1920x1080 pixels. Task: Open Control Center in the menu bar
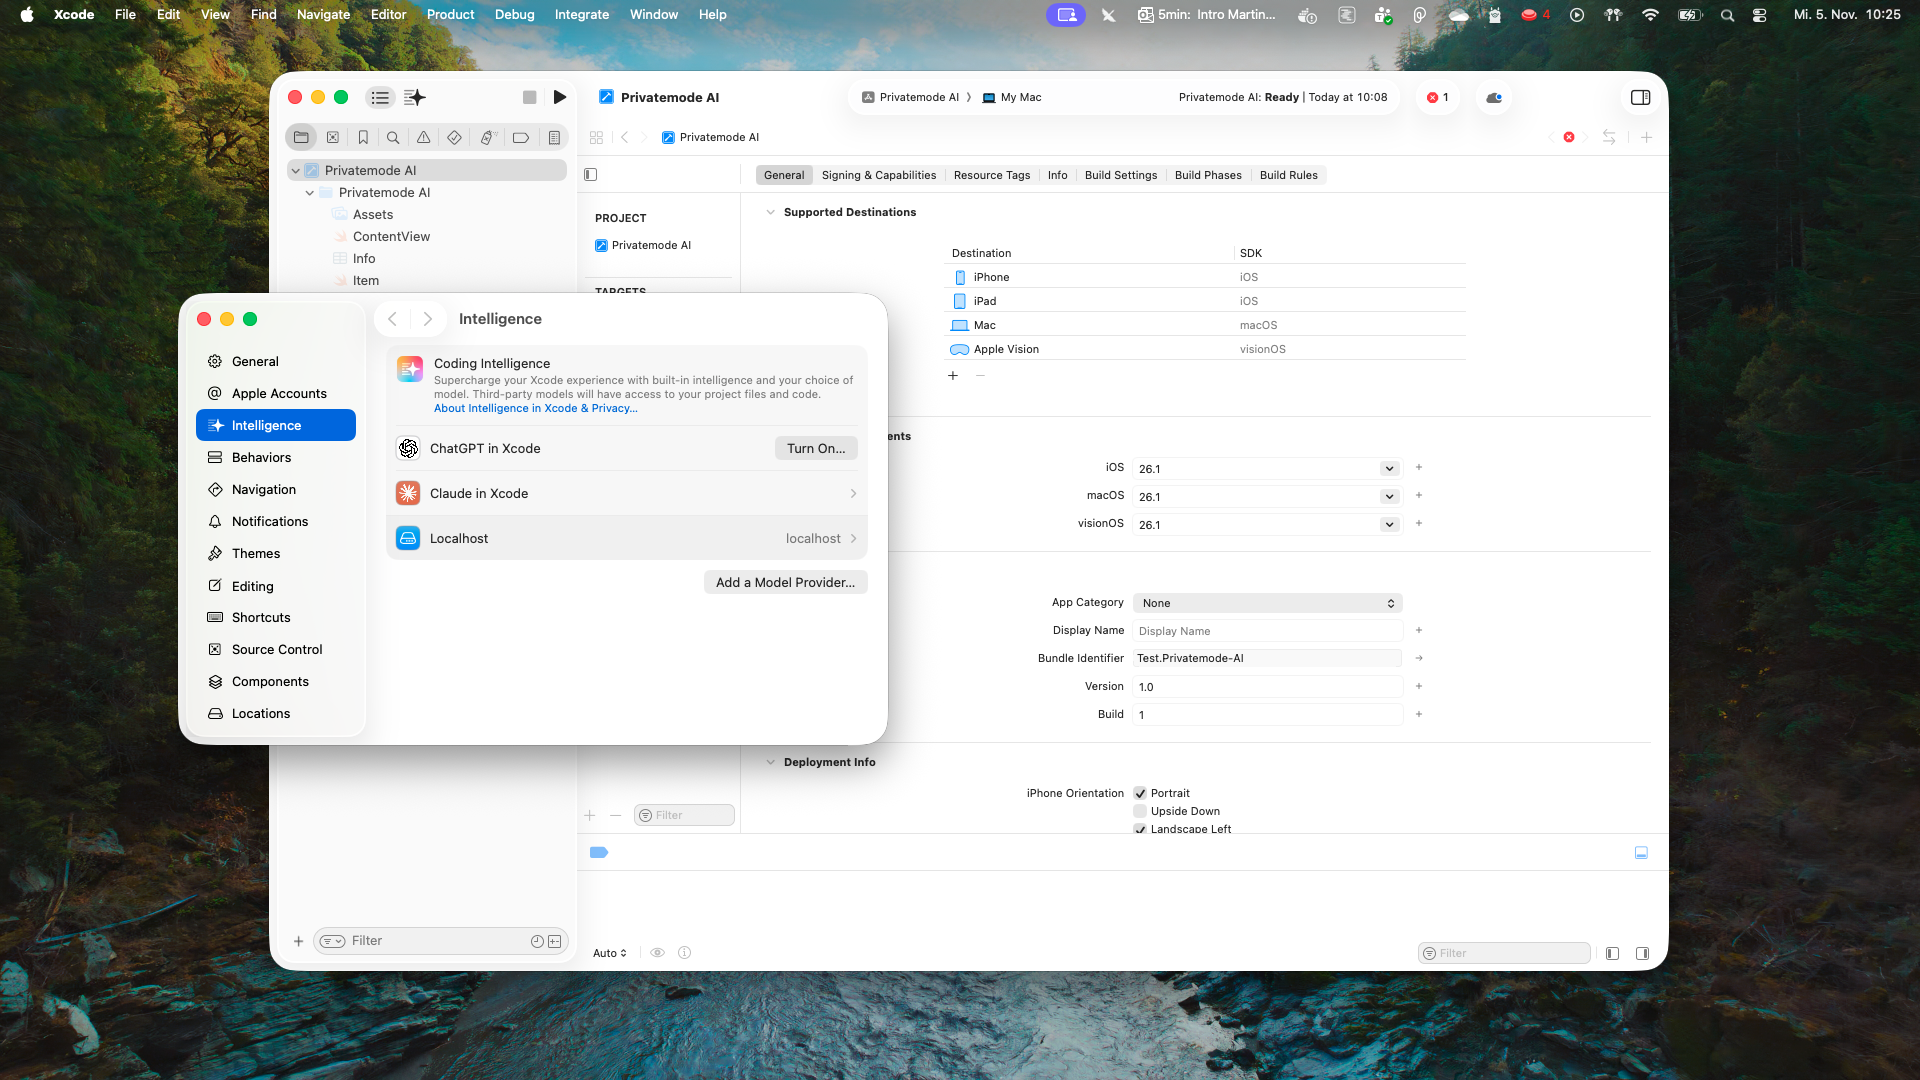tap(1760, 15)
